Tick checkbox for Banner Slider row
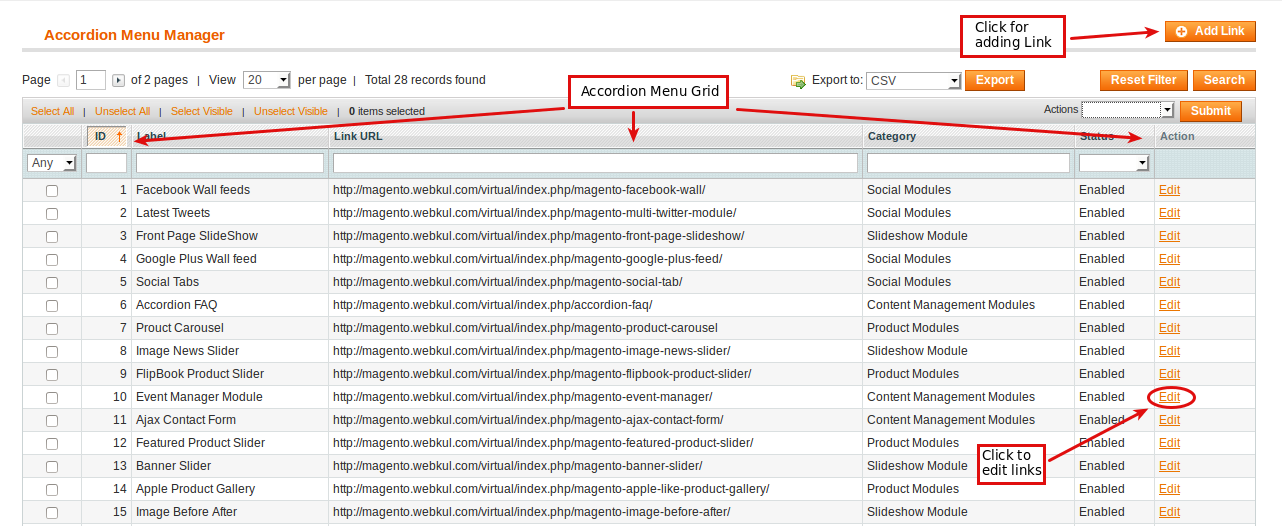The width and height of the screenshot is (1282, 526). (x=52, y=466)
